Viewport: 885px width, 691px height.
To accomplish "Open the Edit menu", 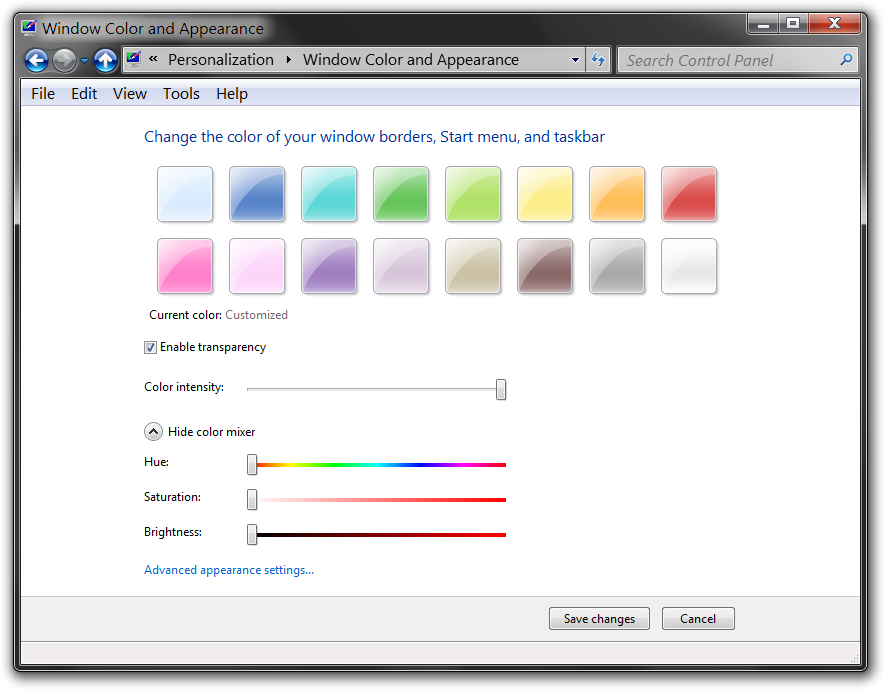I will coord(84,94).
